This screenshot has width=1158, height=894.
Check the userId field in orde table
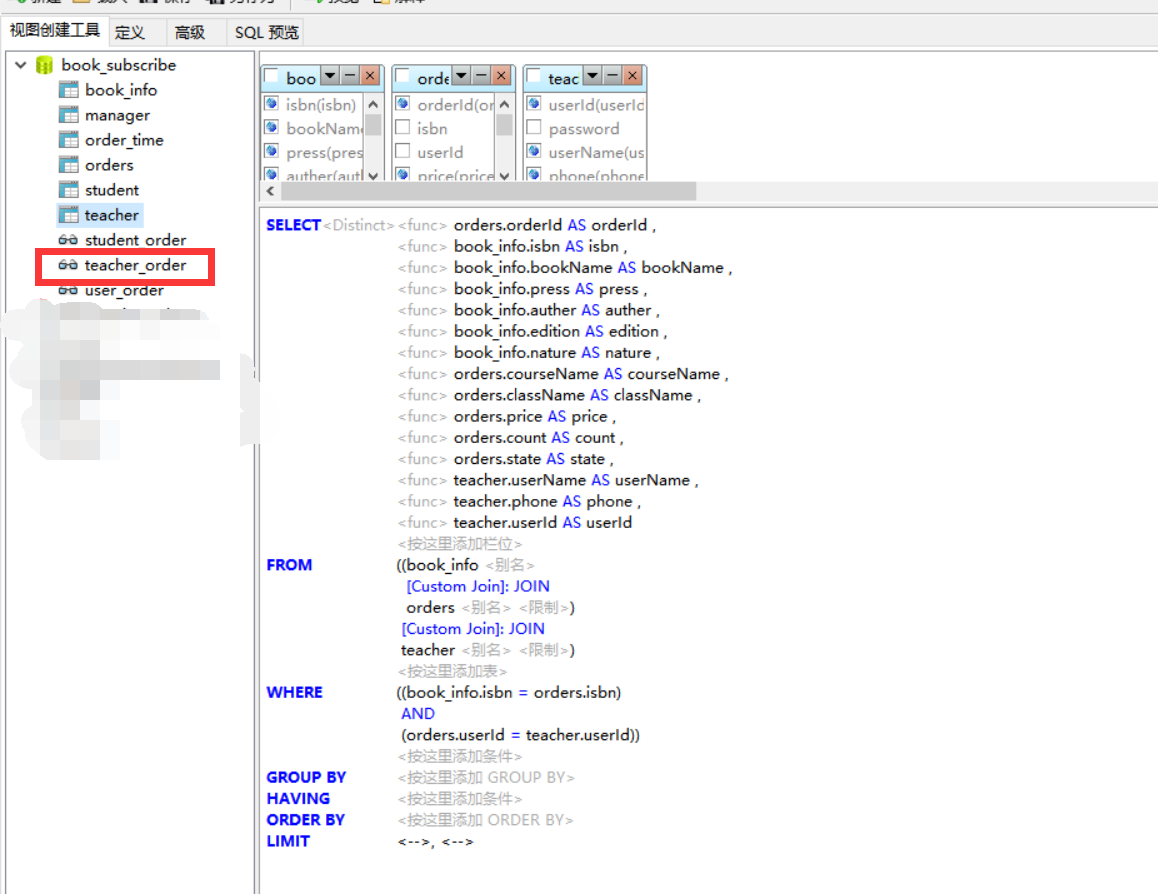(x=403, y=151)
